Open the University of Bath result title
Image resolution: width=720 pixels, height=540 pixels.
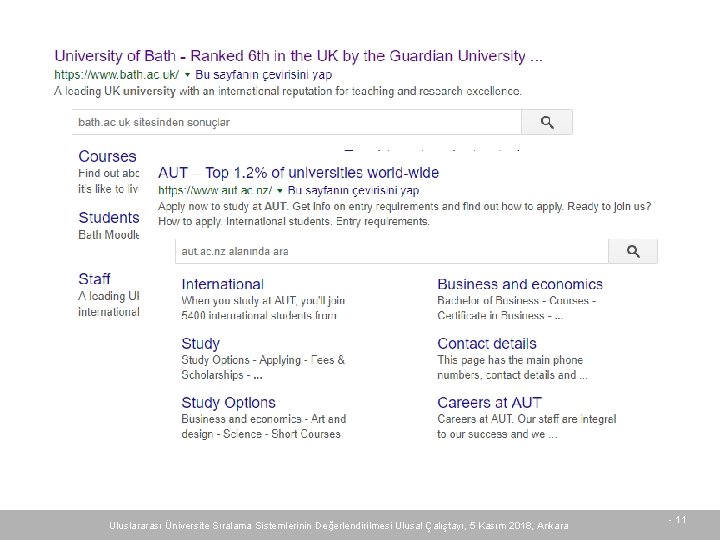(x=298, y=56)
